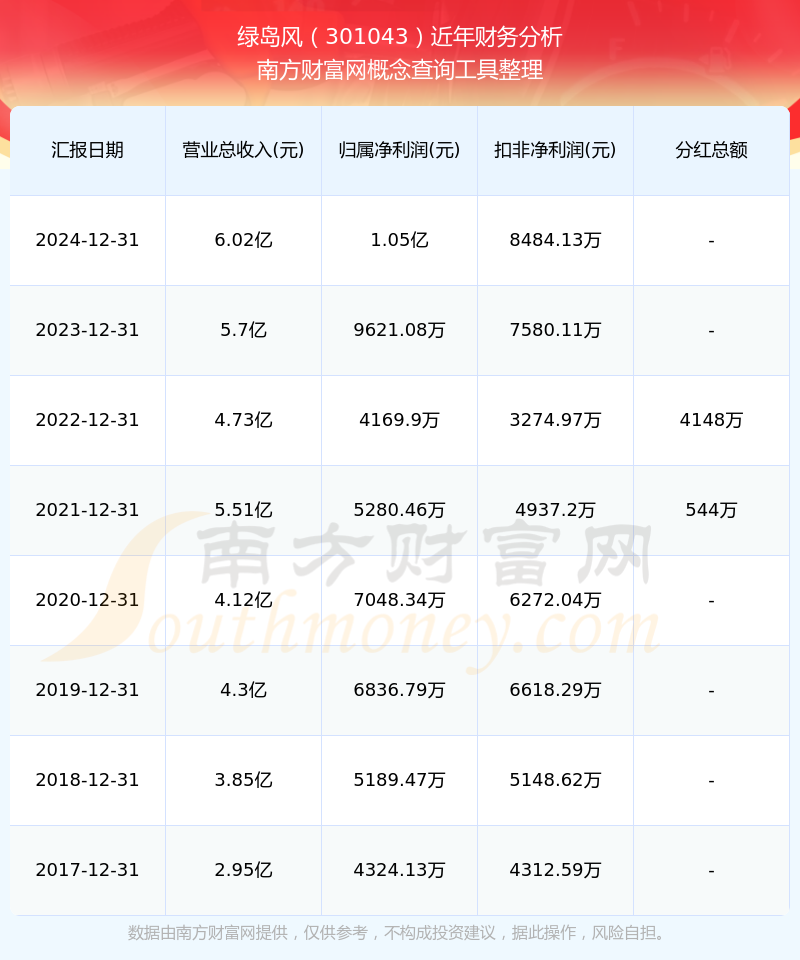800x960 pixels.
Task: Select the 6.02亿 revenue cell
Action: point(244,240)
